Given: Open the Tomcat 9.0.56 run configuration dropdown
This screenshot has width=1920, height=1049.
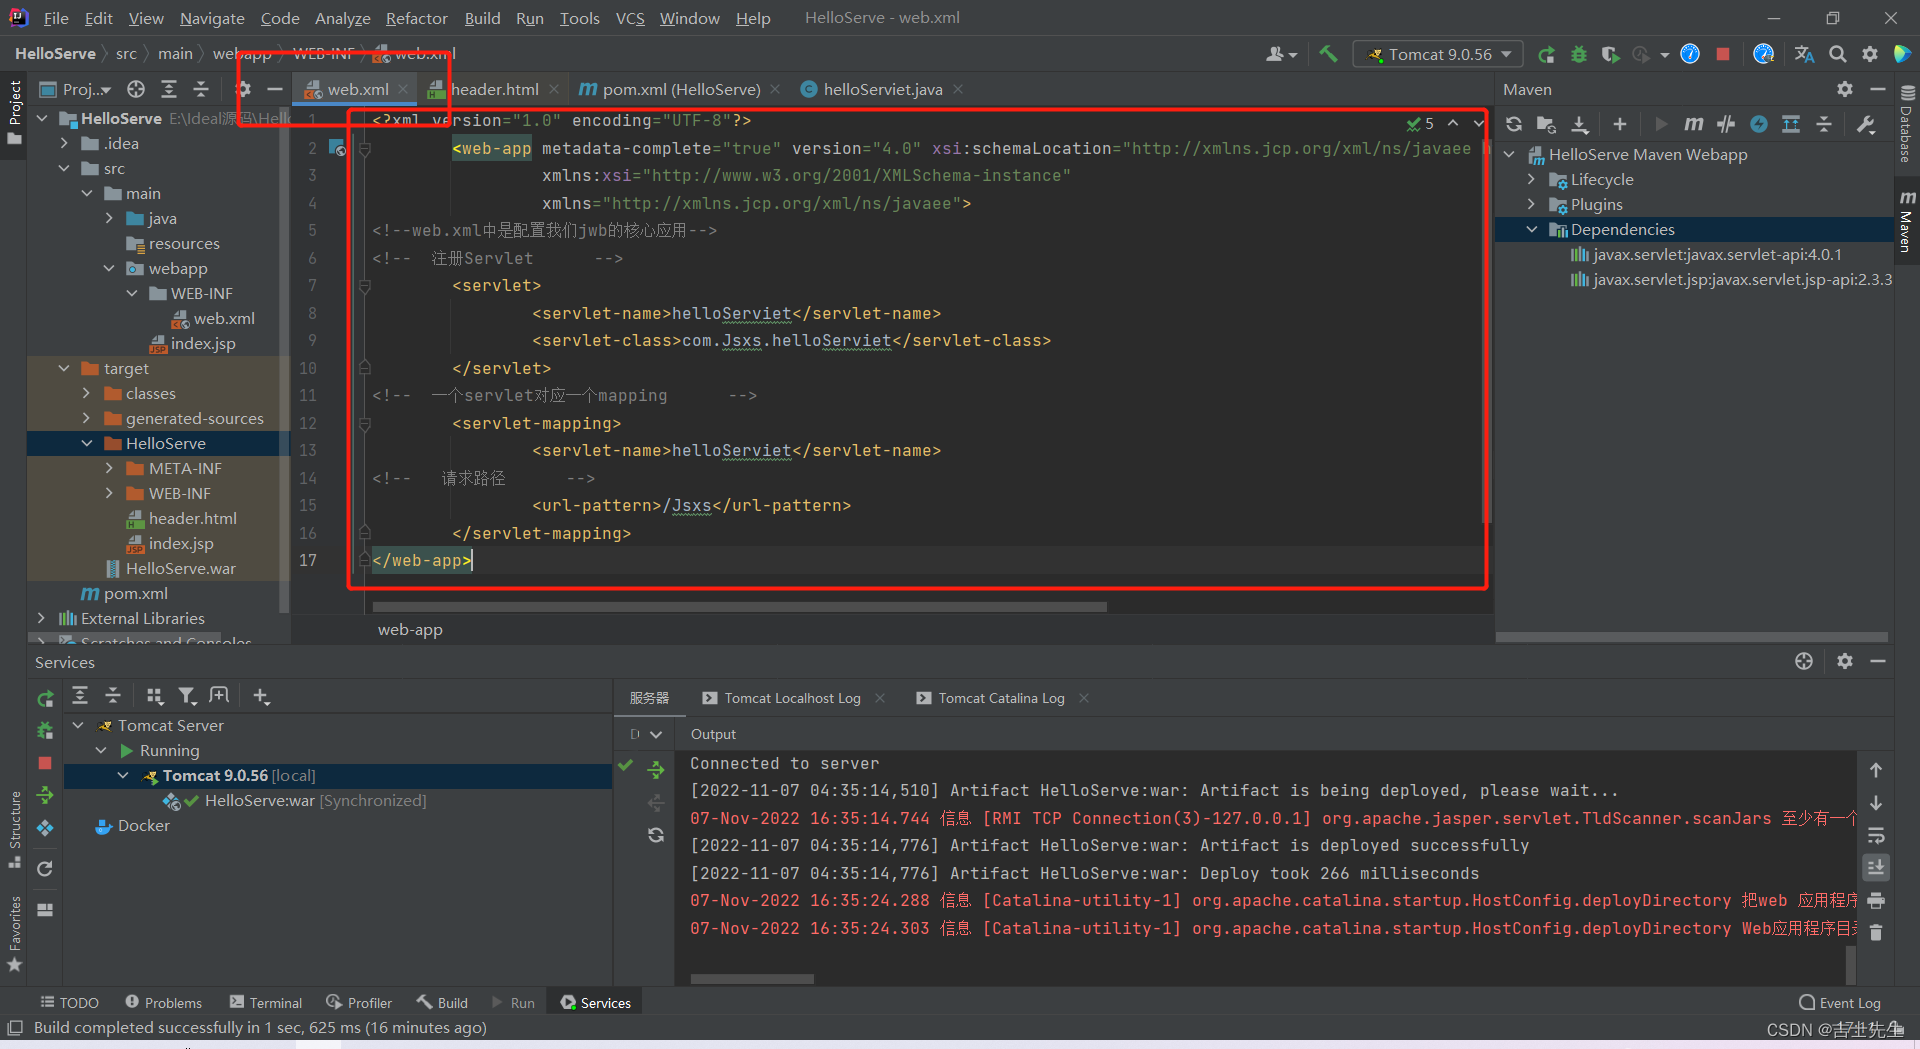Looking at the screenshot, I should tap(1438, 54).
